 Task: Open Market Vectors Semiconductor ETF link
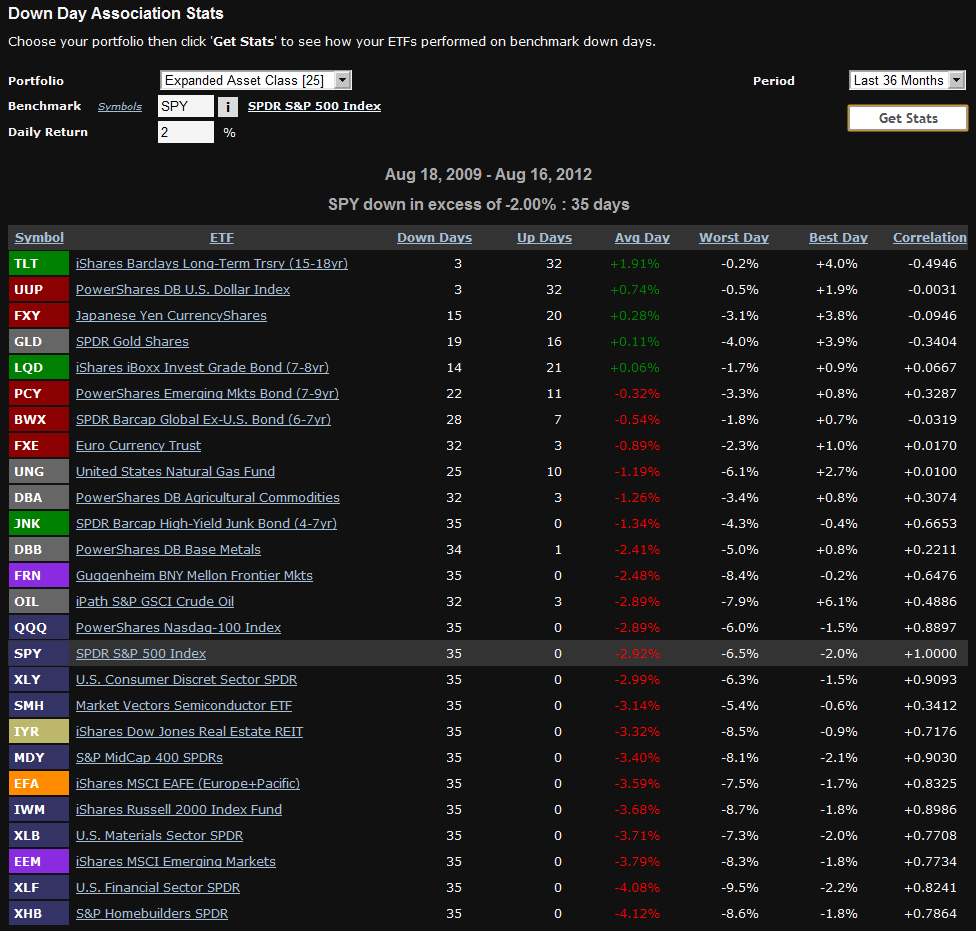click(184, 706)
